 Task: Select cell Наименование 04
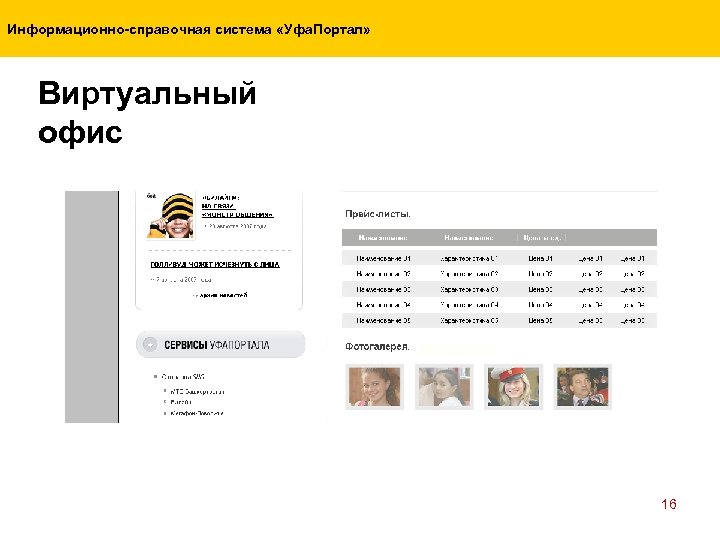[383, 305]
